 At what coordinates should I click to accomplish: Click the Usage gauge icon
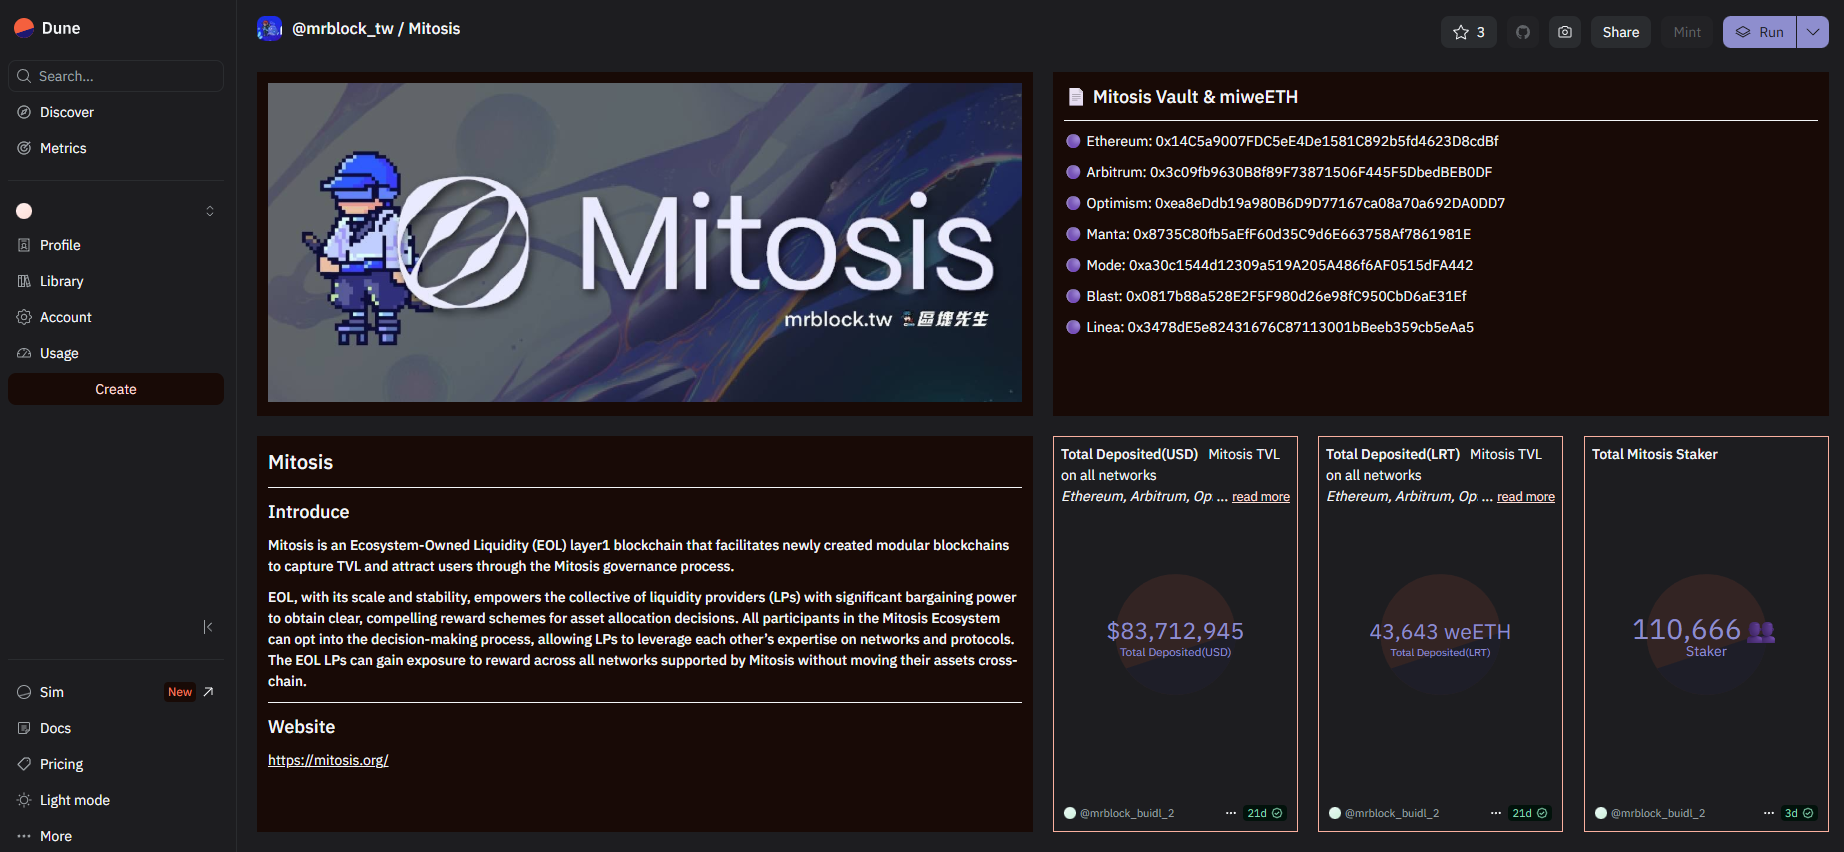click(x=24, y=353)
